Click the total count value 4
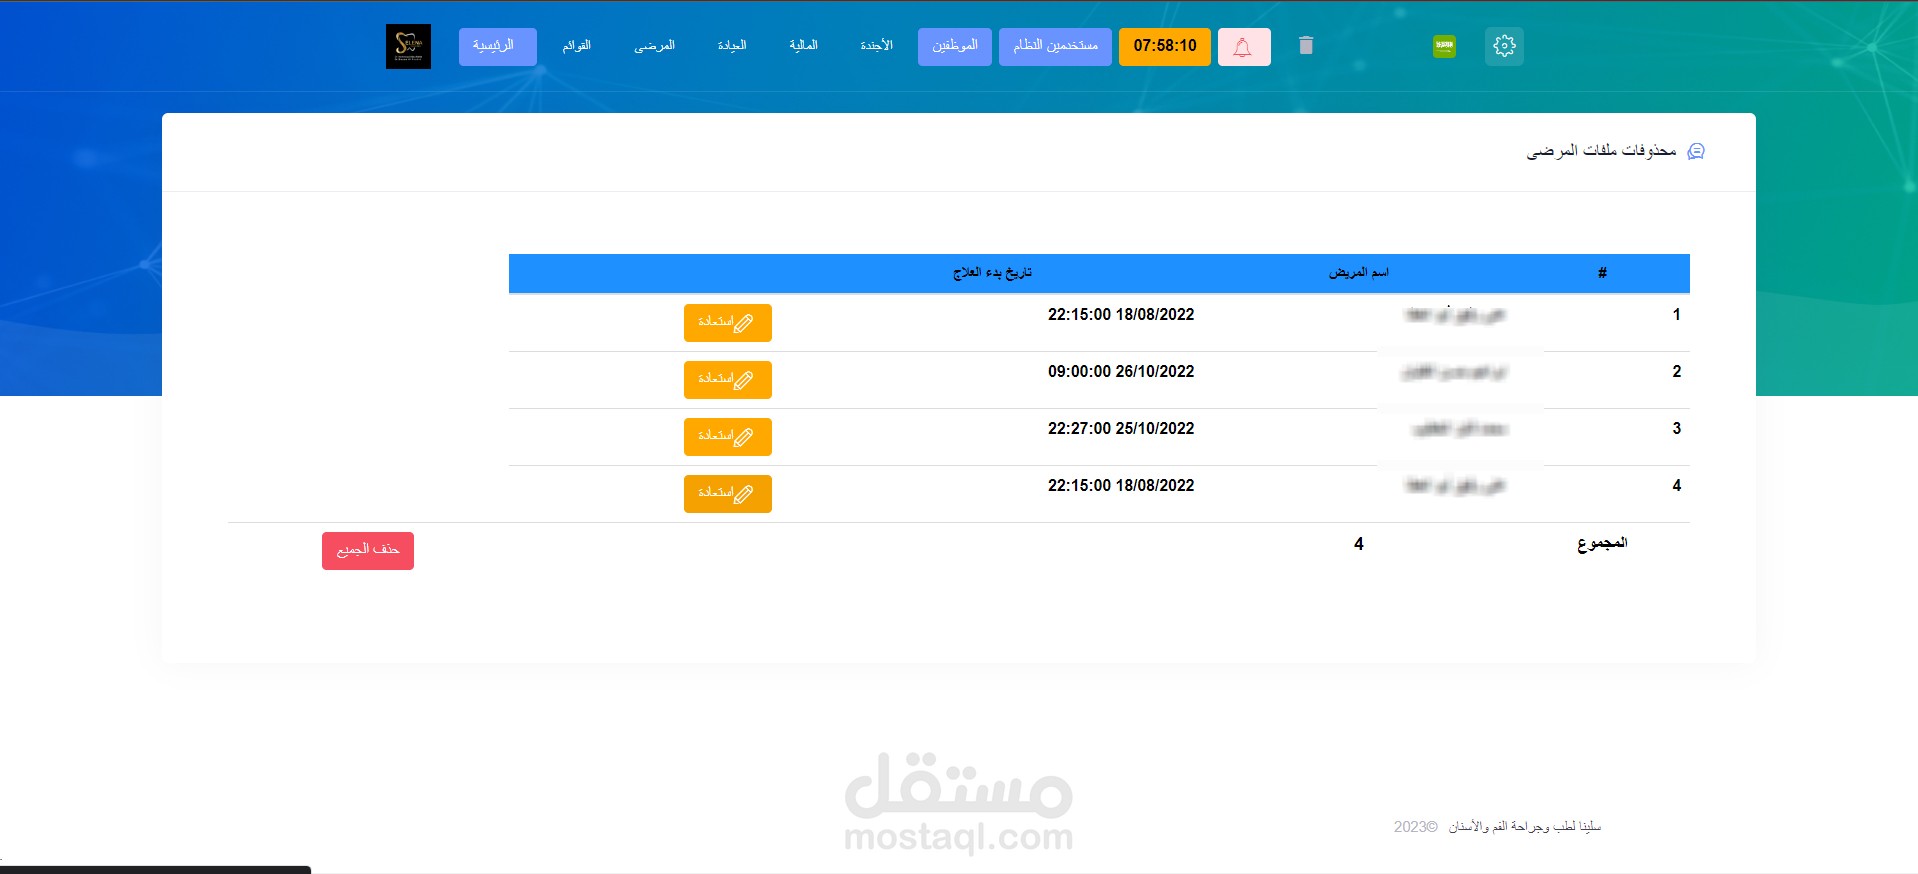Viewport: 1918px width, 874px height. pos(1359,544)
